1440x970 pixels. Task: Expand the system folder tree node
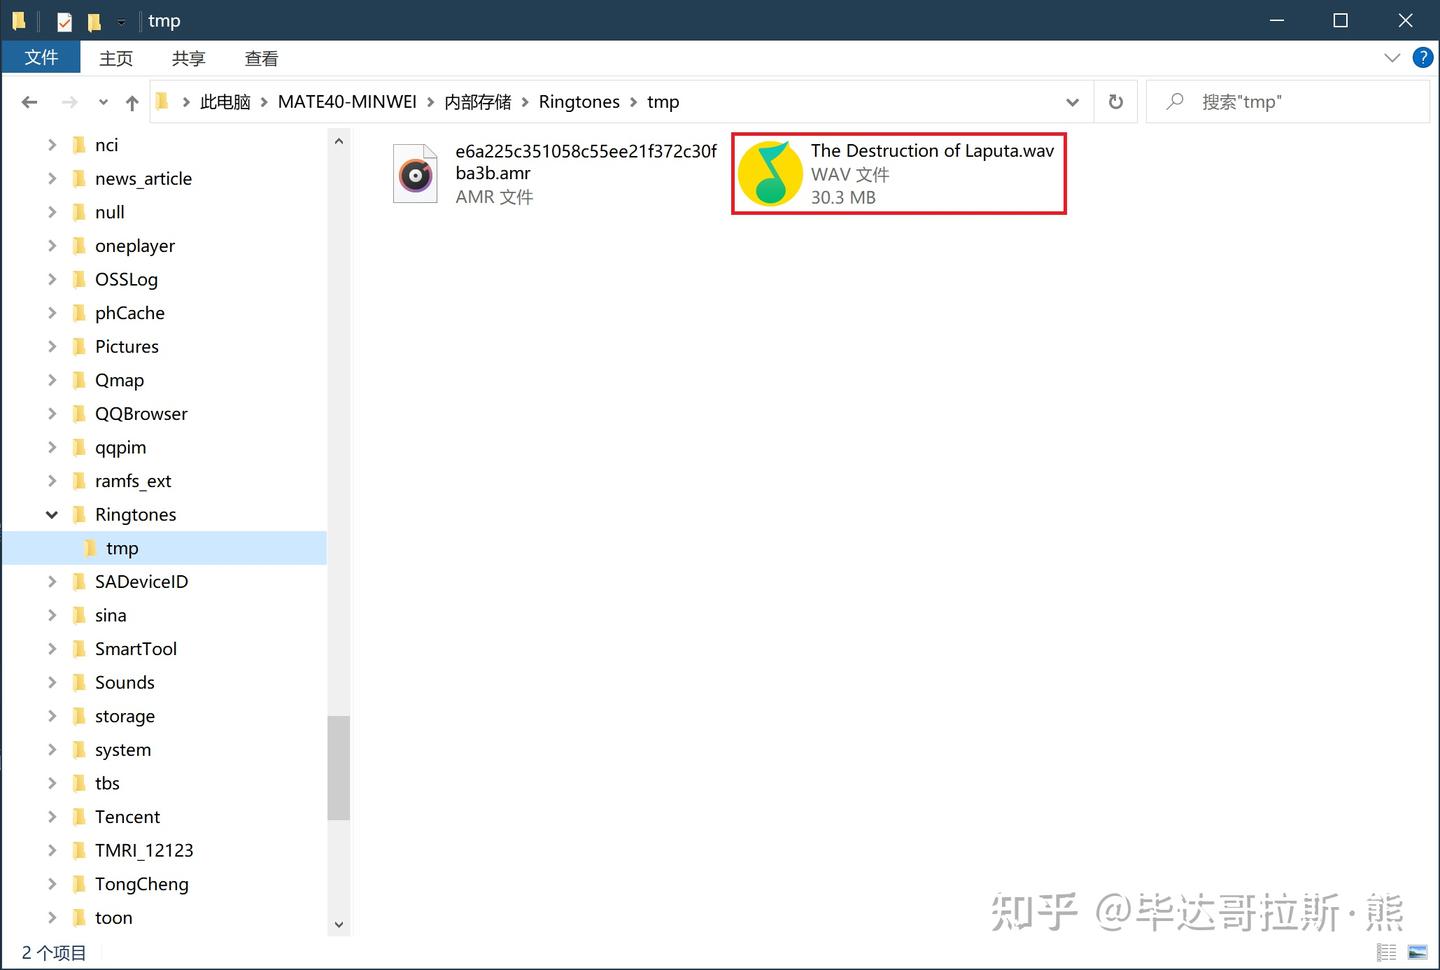(x=51, y=750)
